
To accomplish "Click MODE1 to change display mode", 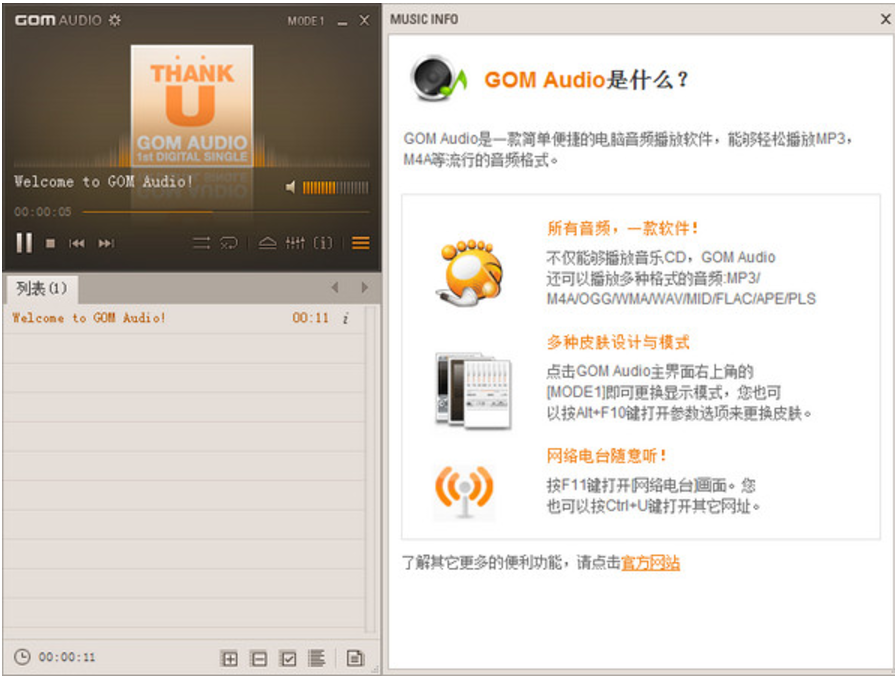I will (x=305, y=18).
